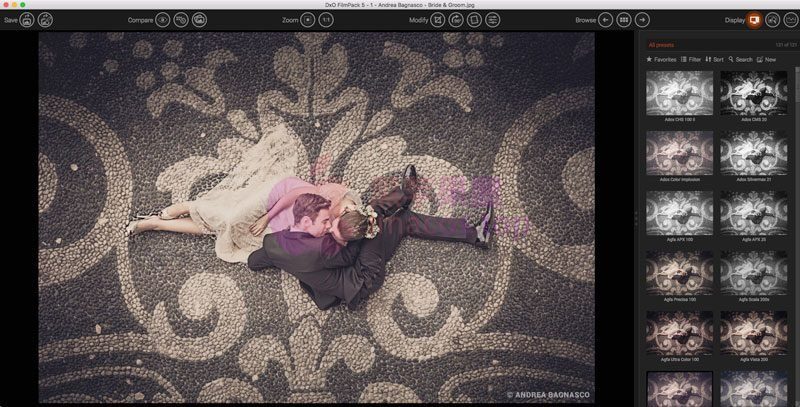800x407 pixels.
Task: Apply the Agfa Ultra Color 100 preset
Action: click(x=680, y=334)
